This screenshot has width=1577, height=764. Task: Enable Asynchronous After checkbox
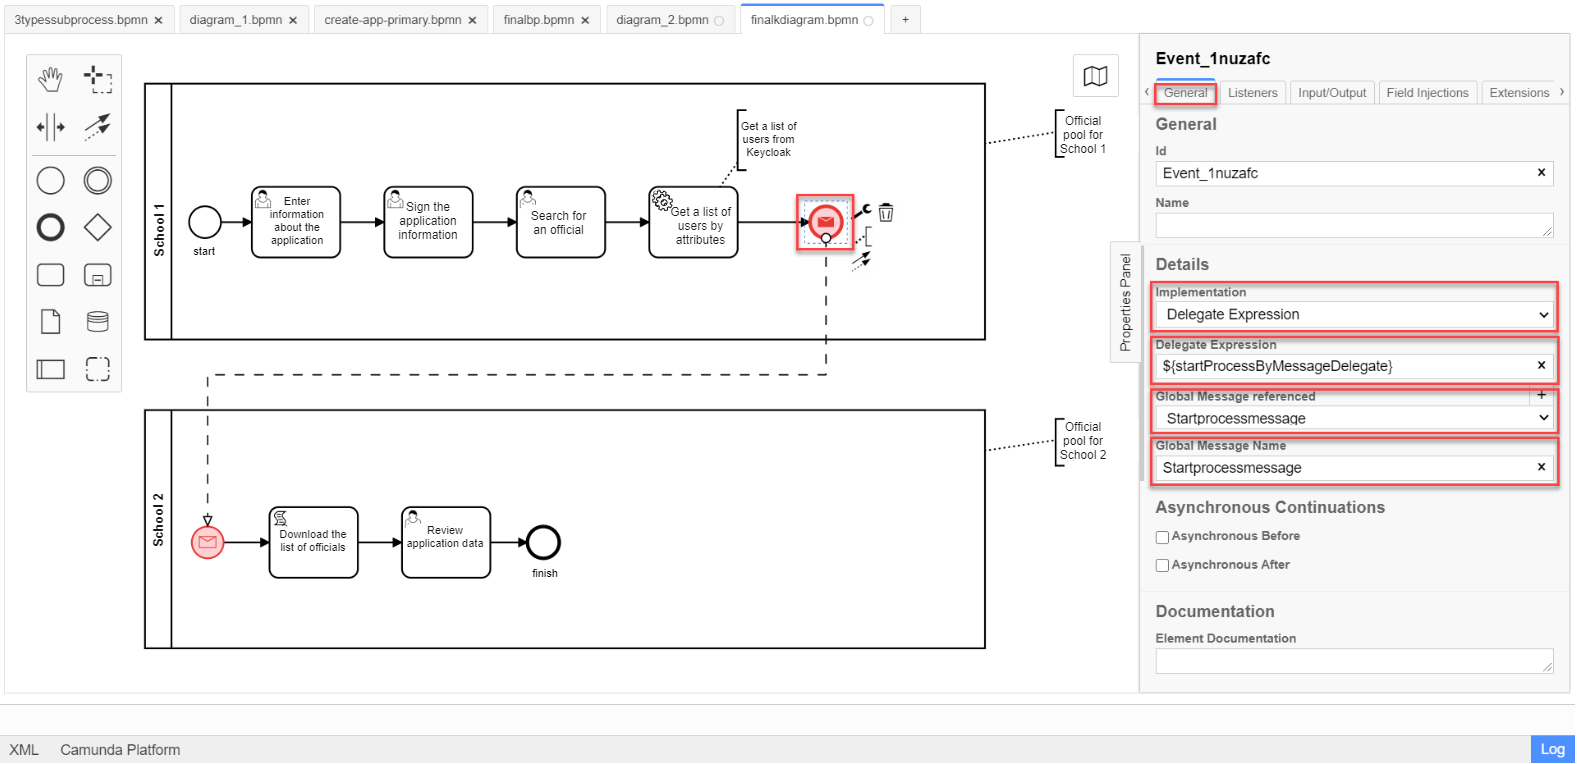1162,566
